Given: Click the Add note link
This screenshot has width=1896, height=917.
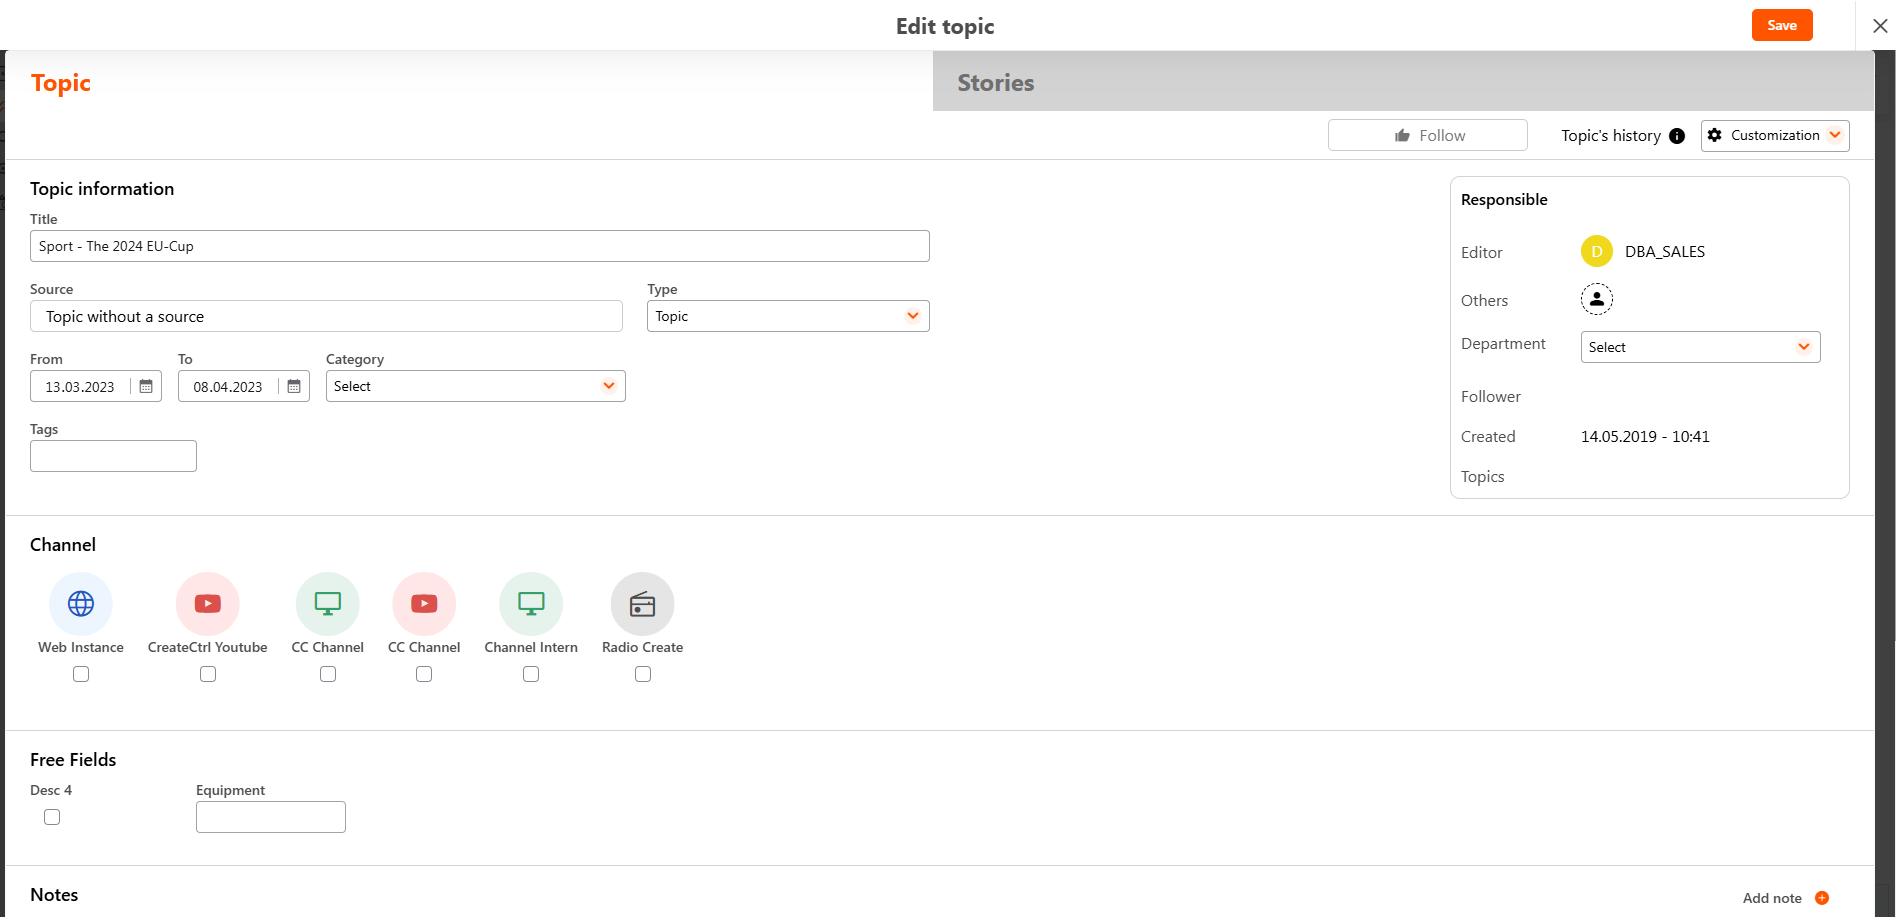Looking at the screenshot, I should coord(1772,898).
